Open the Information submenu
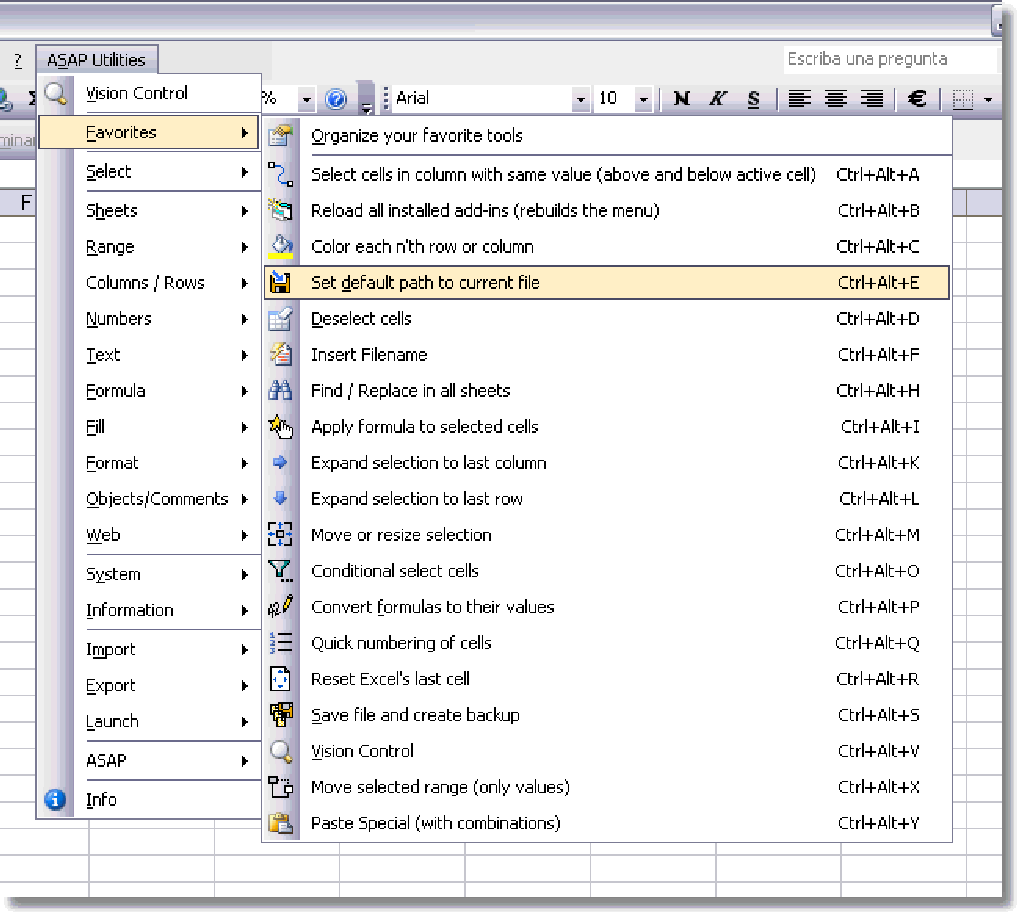Screen dimensions: 1020x915 click(x=150, y=611)
